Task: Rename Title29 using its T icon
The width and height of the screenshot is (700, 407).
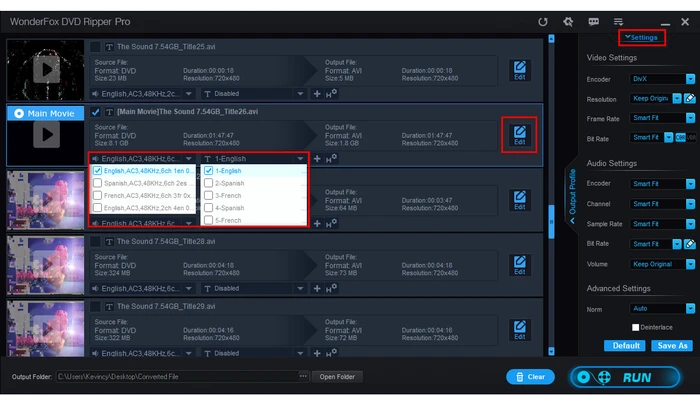Action: pos(109,307)
